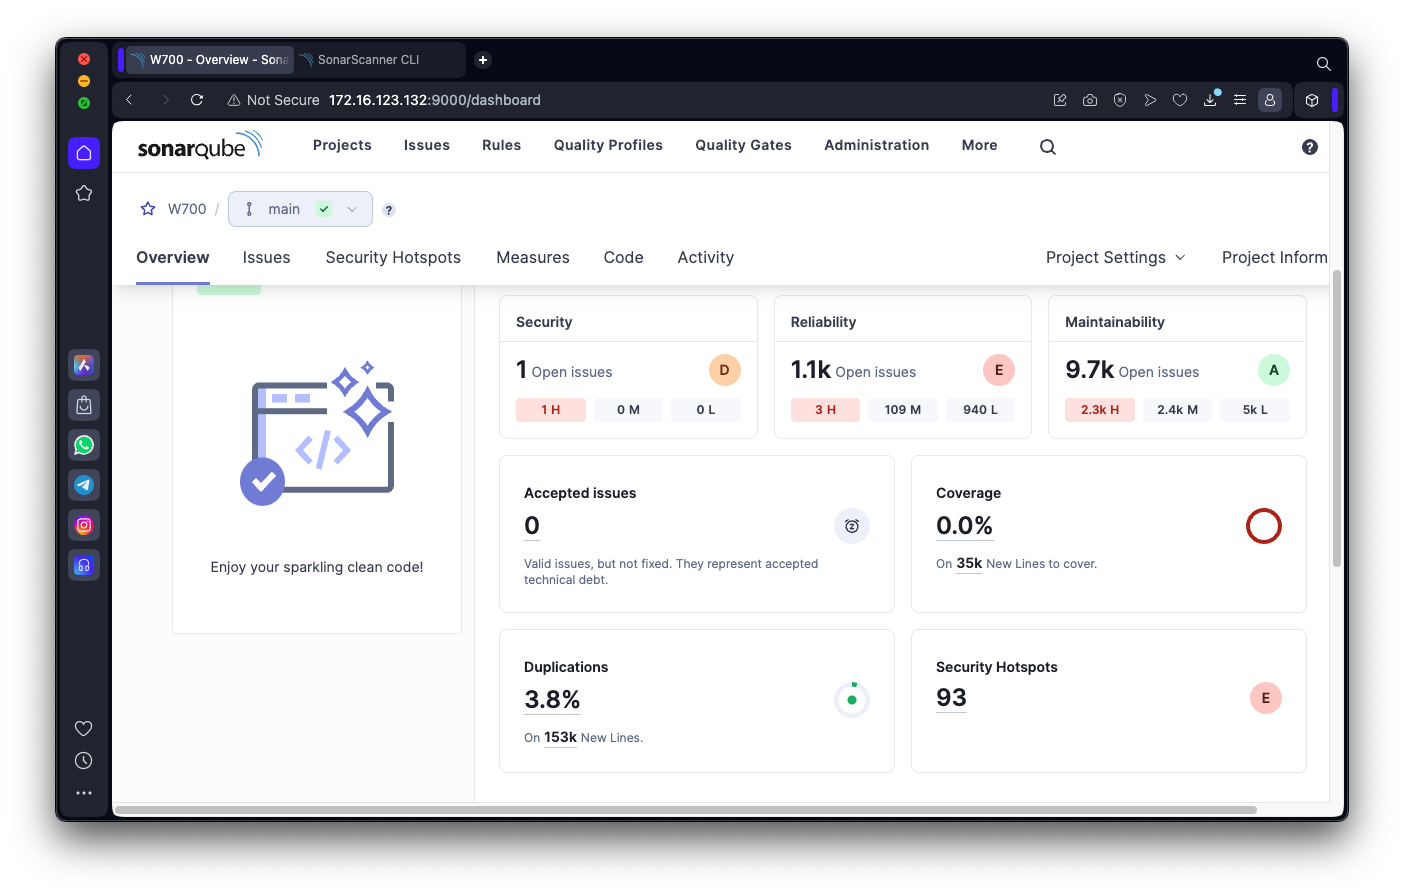Image resolution: width=1404 pixels, height=895 pixels.
Task: Switch to the SonarScanner CLI browser tab
Action: coord(380,60)
